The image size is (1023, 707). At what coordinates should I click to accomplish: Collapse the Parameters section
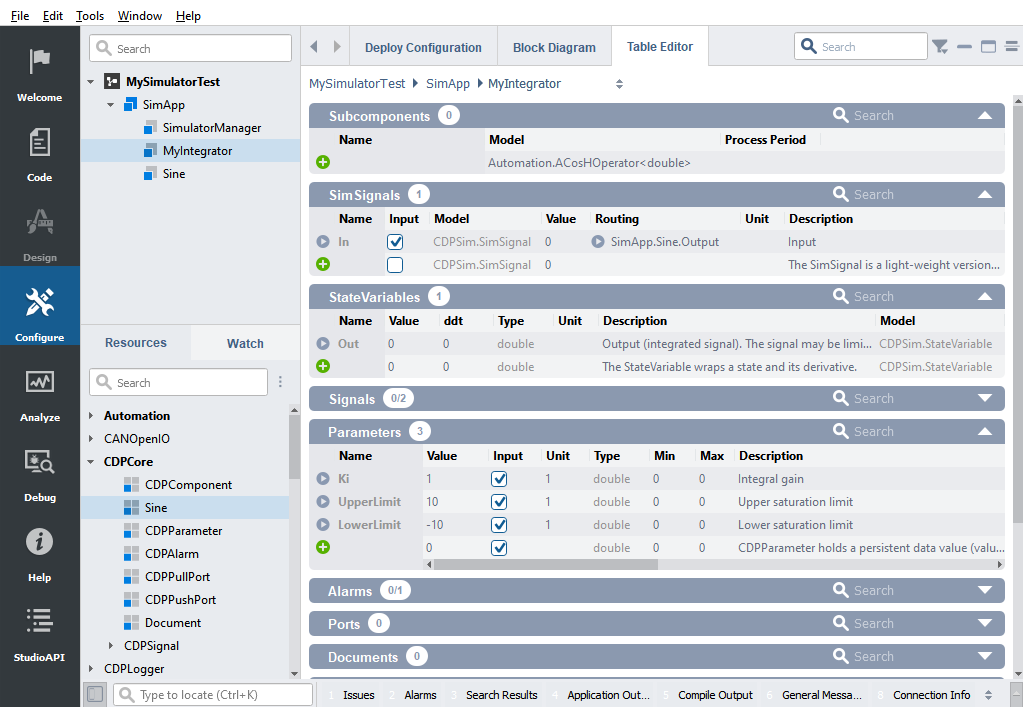984,432
